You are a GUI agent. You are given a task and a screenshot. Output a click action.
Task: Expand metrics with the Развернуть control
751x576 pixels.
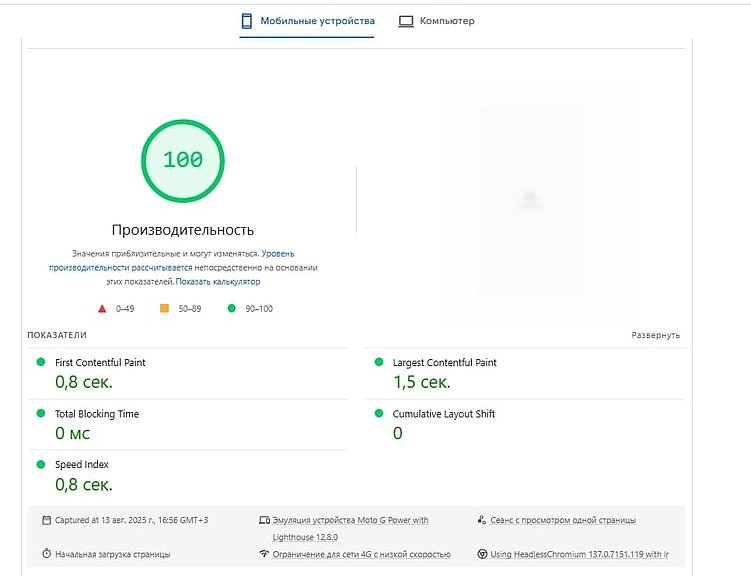click(x=655, y=336)
